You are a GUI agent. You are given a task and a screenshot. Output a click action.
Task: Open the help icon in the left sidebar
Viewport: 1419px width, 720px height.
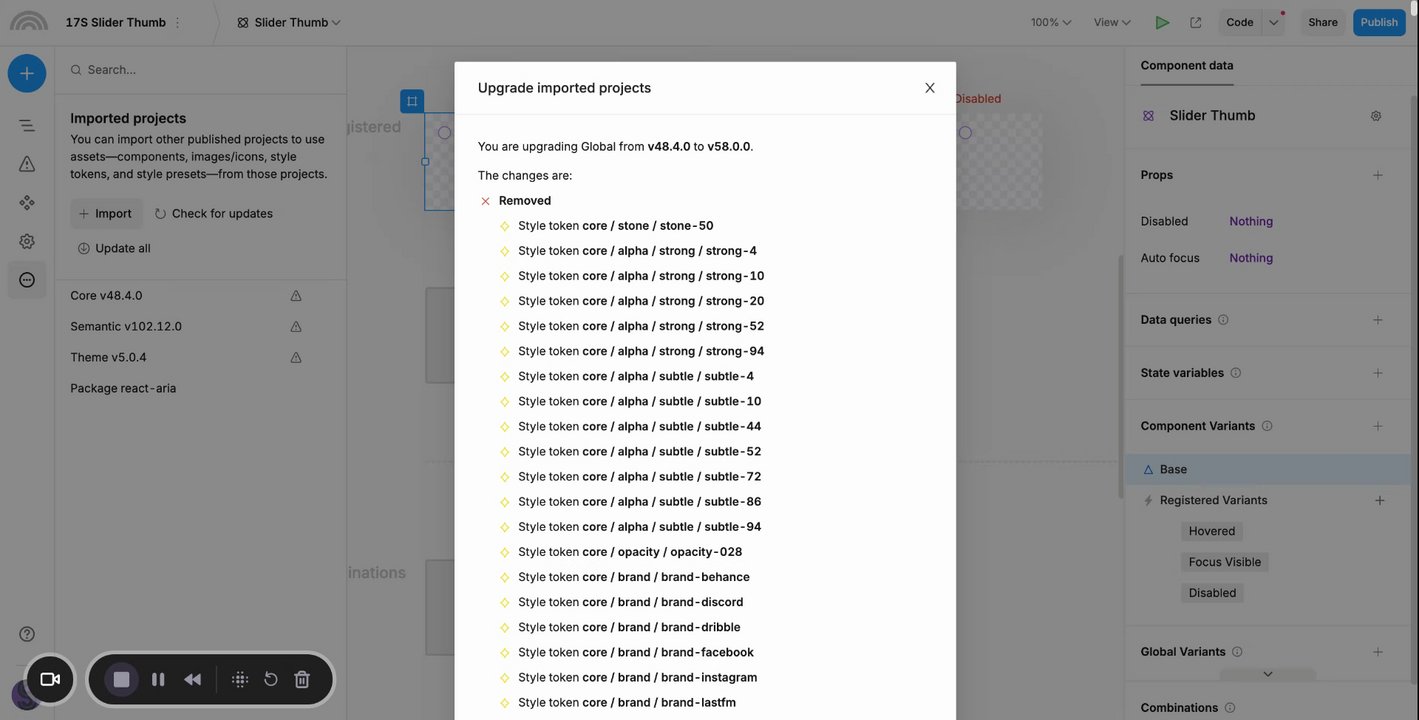coord(27,634)
